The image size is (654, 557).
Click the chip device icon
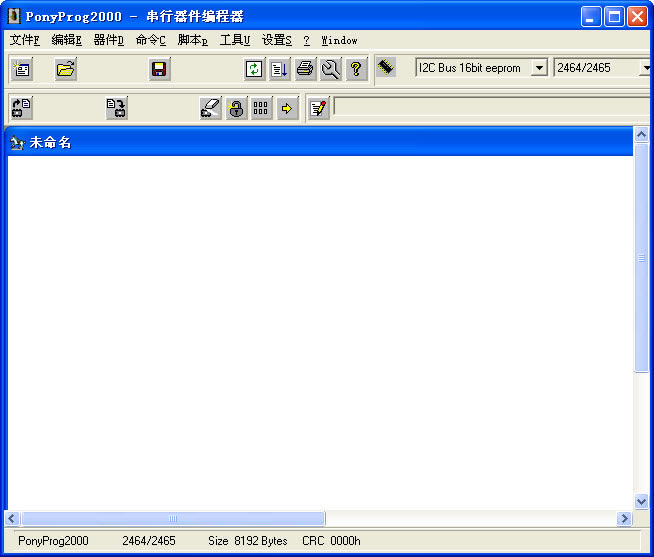(386, 68)
